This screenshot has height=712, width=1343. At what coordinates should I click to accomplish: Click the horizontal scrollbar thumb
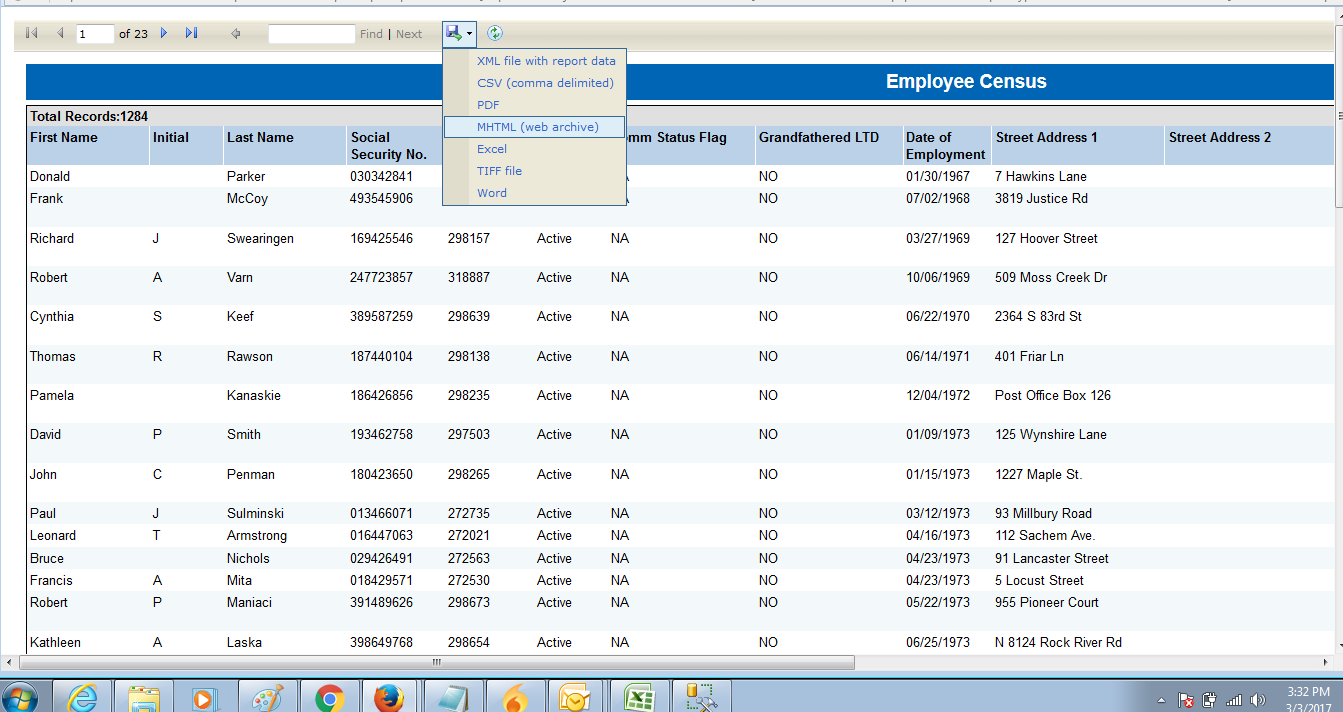coord(437,662)
